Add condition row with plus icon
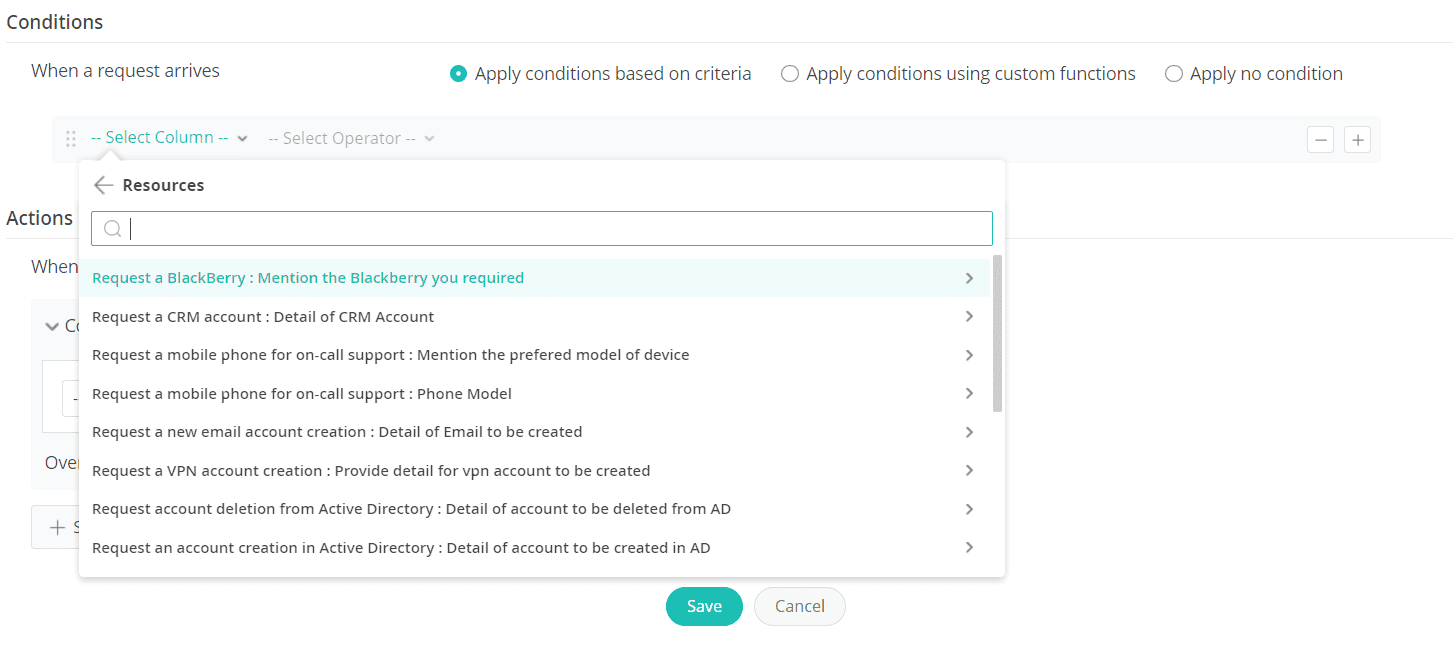This screenshot has width=1453, height=647. pyautogui.click(x=1357, y=140)
